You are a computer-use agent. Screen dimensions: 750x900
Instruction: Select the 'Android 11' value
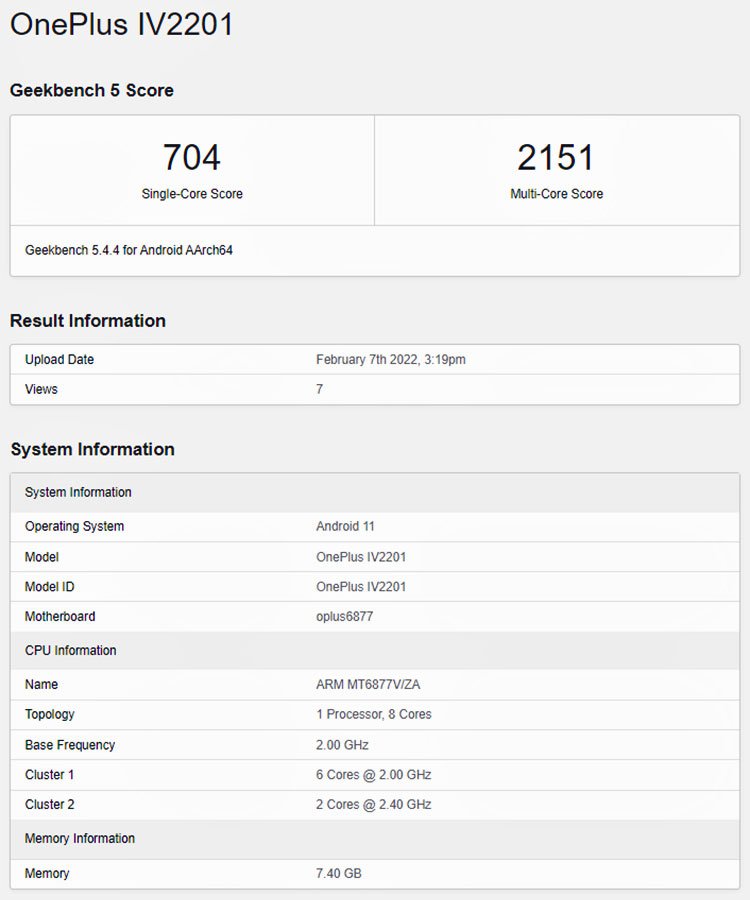point(345,526)
